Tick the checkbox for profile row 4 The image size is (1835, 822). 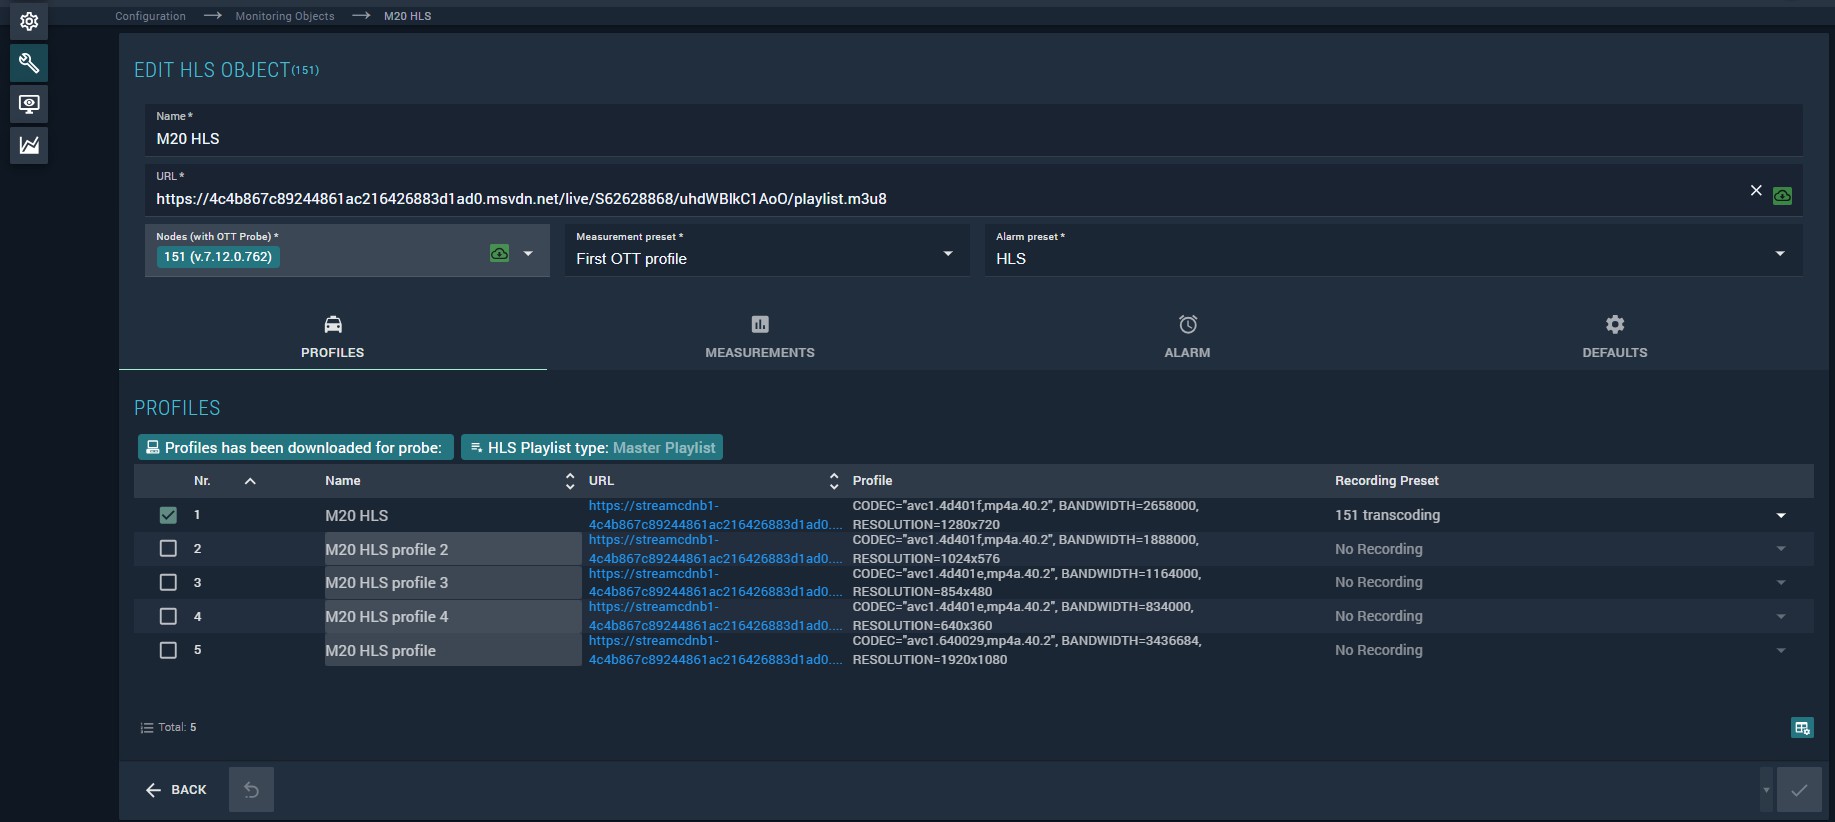click(x=168, y=616)
